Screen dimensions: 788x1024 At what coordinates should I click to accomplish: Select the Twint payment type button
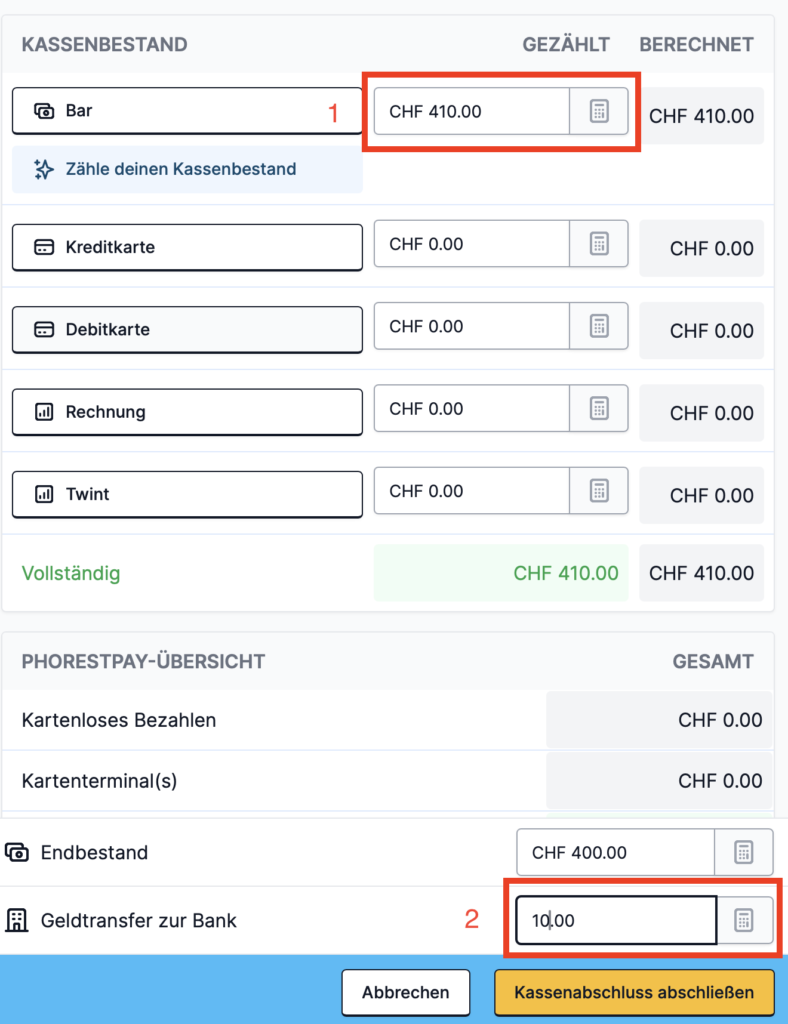point(187,494)
